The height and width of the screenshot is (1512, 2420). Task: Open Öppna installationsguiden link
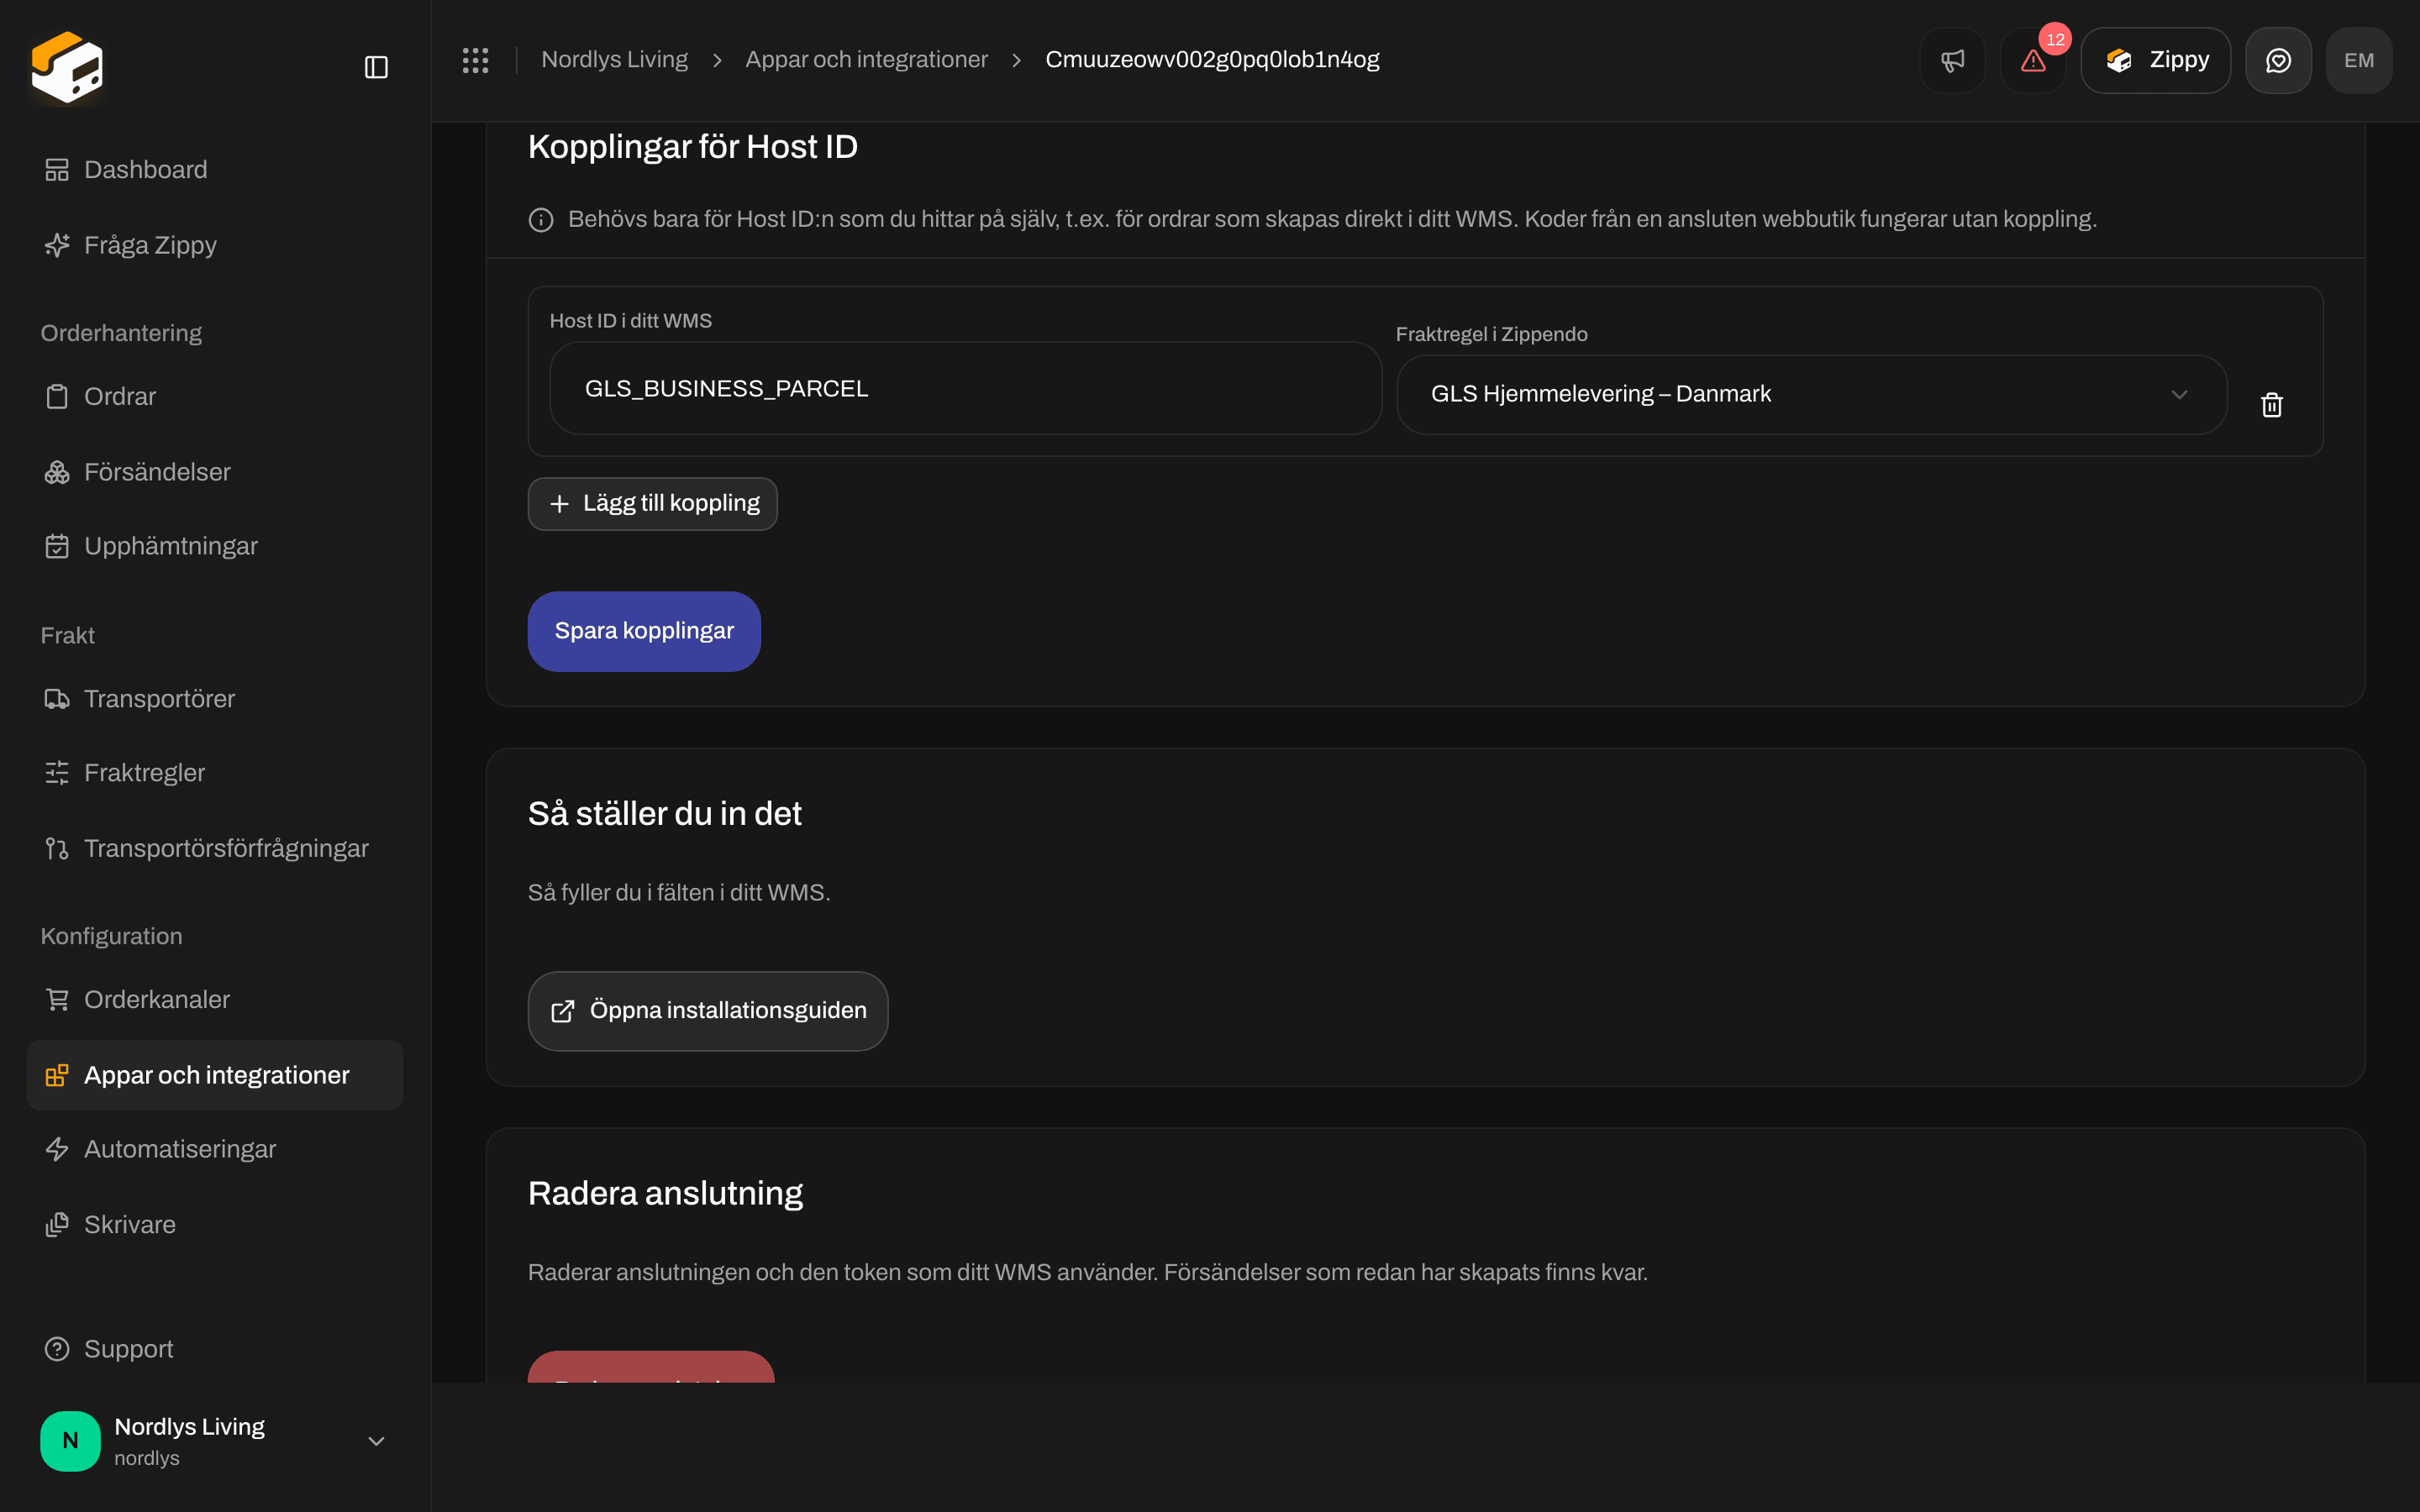point(708,1011)
